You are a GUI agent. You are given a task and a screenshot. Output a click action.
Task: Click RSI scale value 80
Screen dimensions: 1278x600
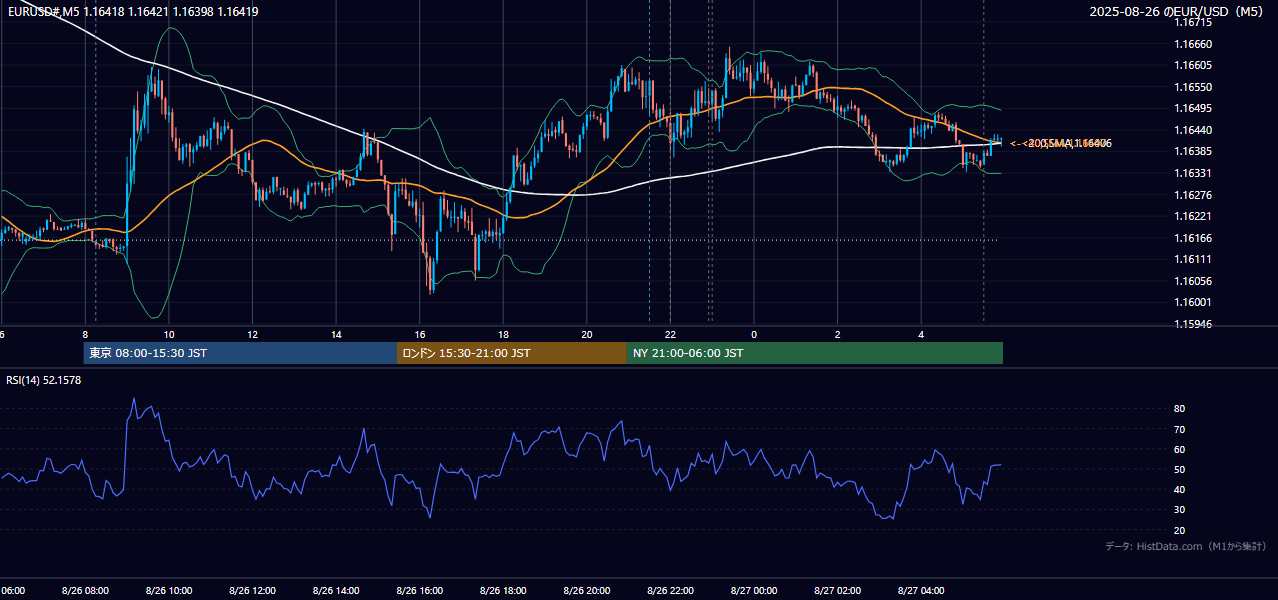[1179, 409]
